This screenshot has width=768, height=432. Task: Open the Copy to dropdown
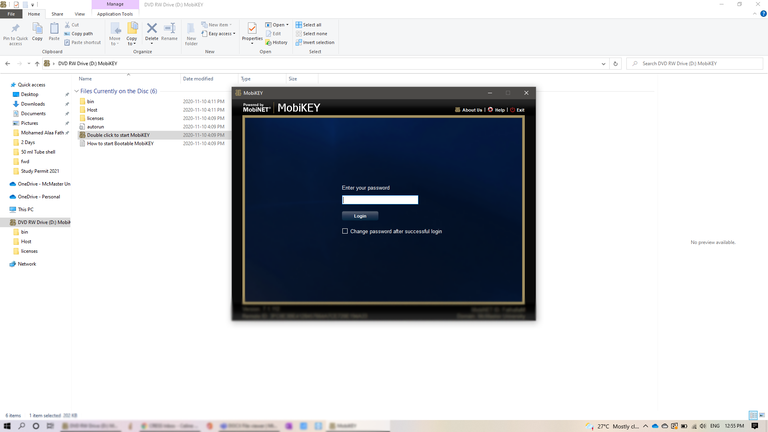(132, 41)
